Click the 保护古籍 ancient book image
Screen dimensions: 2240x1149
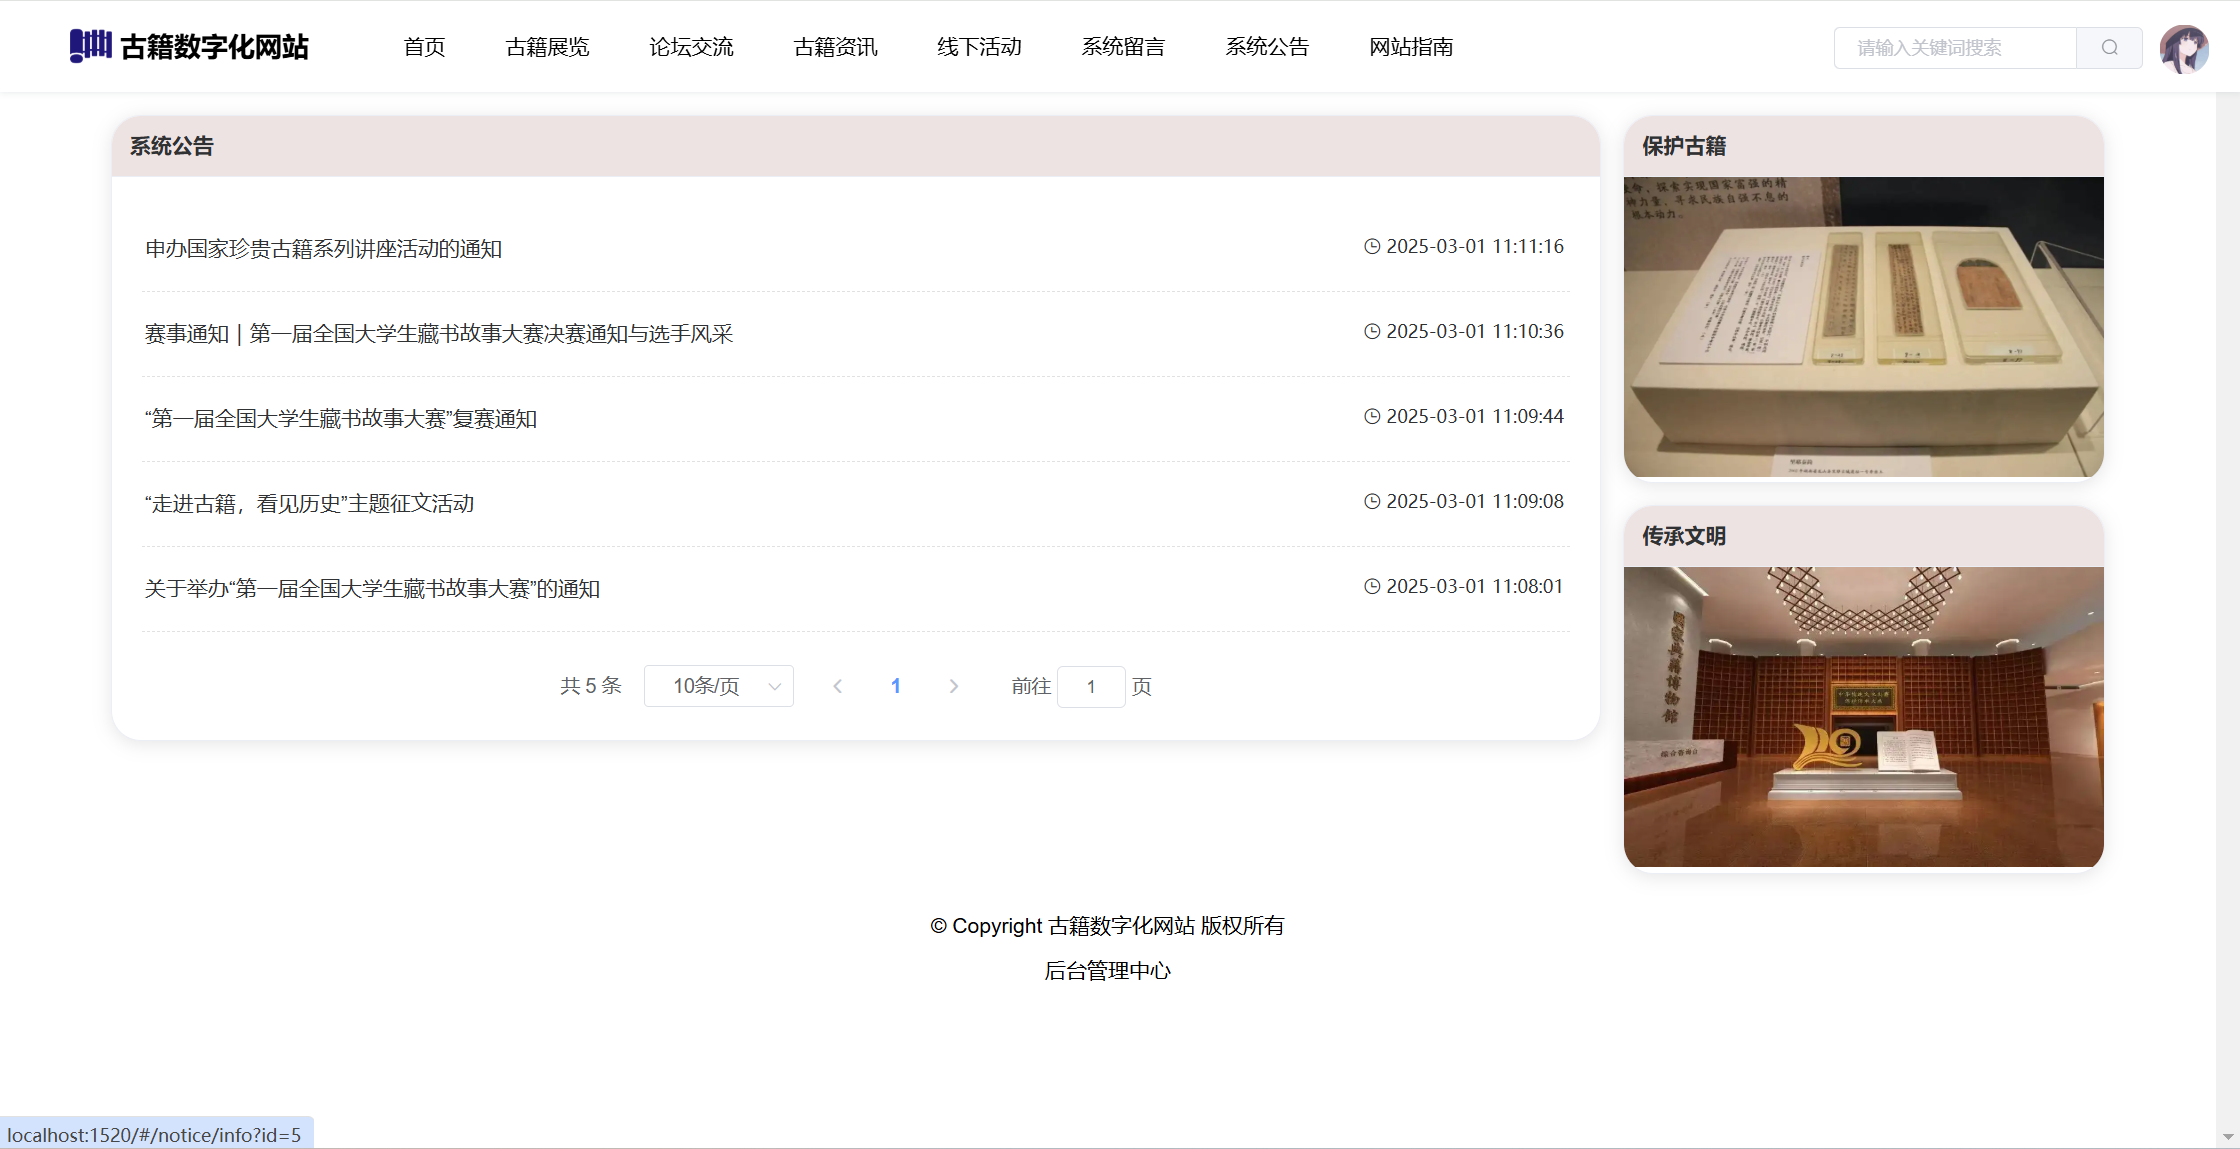coord(1863,327)
